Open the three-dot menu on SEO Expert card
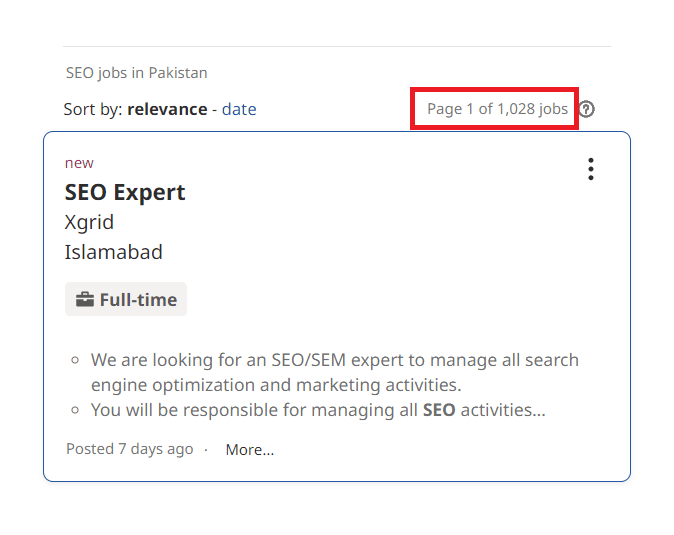Image resolution: width=674 pixels, height=535 pixels. click(591, 169)
